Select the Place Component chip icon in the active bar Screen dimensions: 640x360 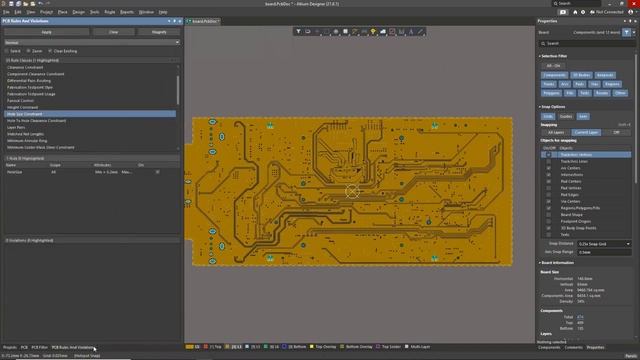tap(345, 31)
